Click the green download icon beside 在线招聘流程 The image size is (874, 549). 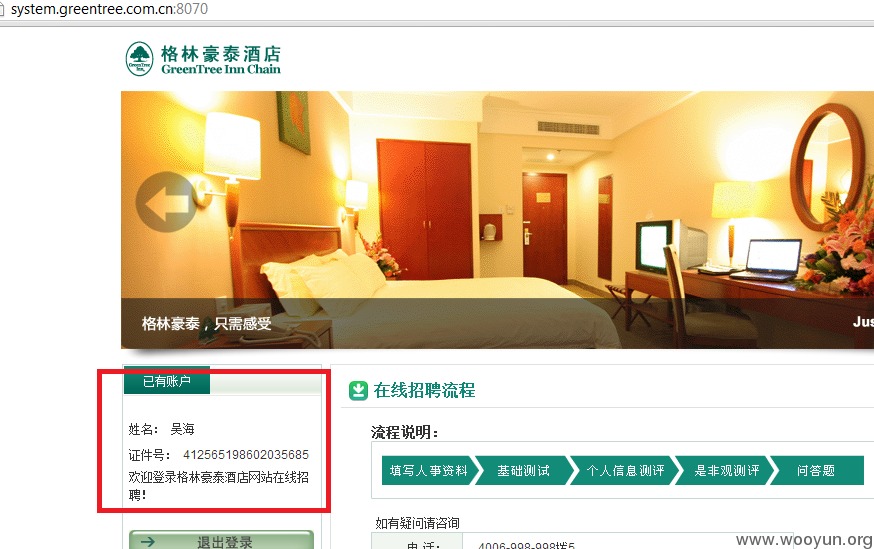click(x=358, y=391)
